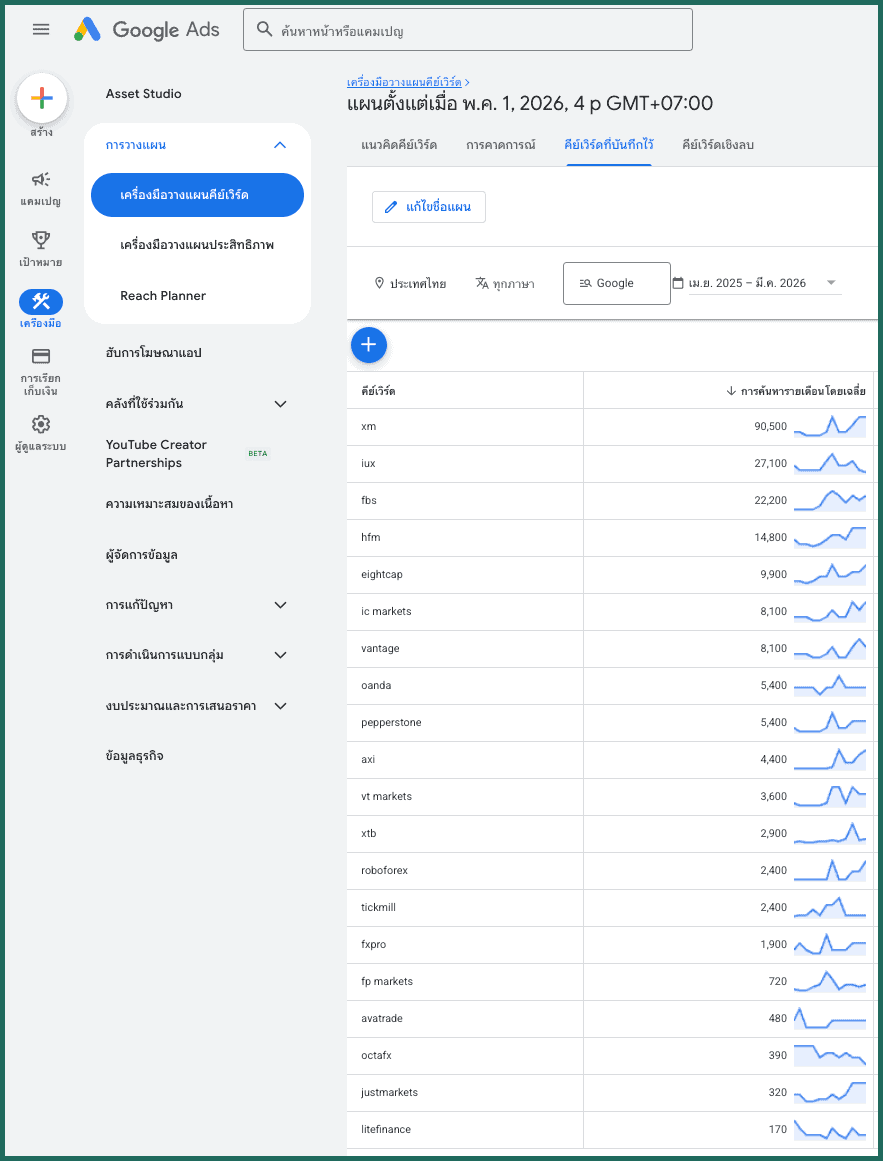Viewport: 883px width, 1161px height.
Task: Open the ประเทศไทย location setting
Action: [x=411, y=283]
